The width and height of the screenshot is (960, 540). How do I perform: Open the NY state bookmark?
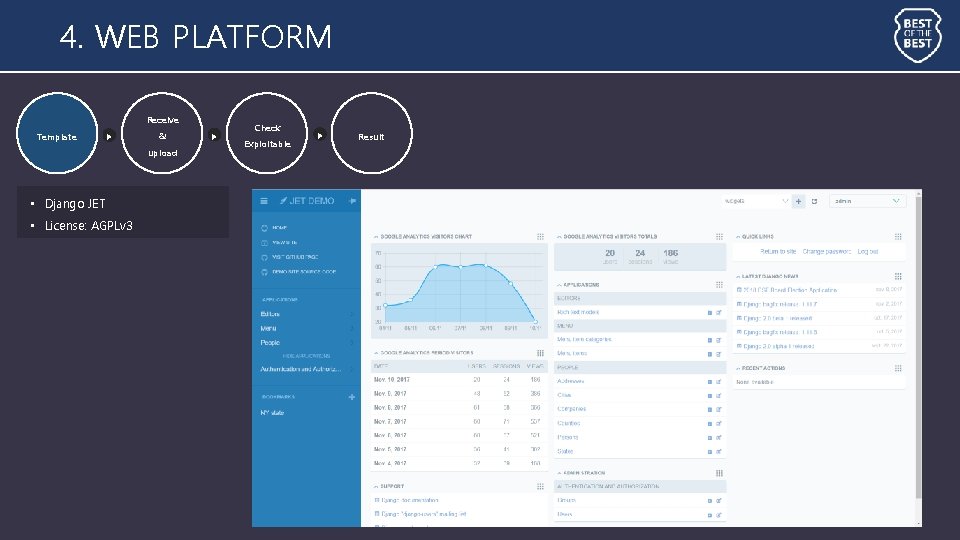click(x=272, y=413)
